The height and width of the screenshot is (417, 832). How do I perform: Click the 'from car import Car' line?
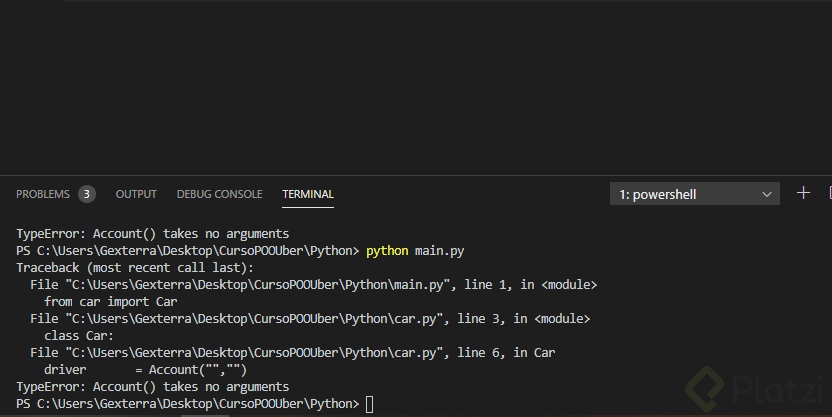point(110,302)
